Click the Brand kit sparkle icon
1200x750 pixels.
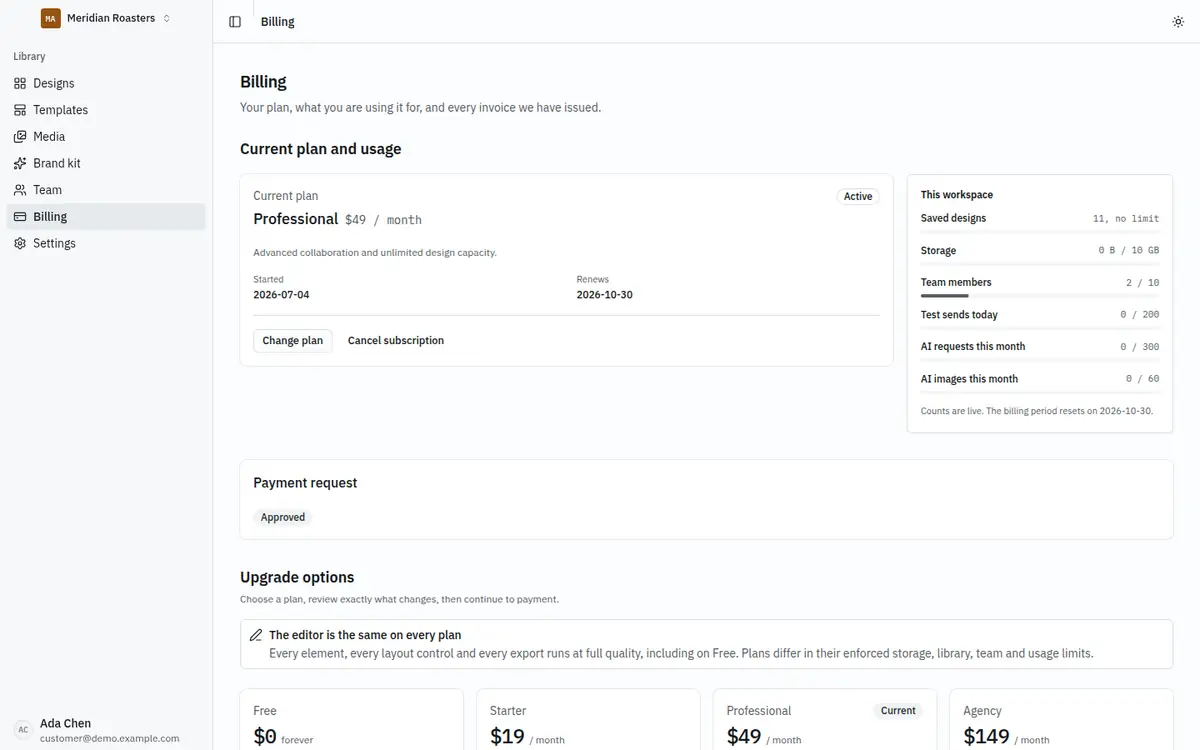pos(20,163)
